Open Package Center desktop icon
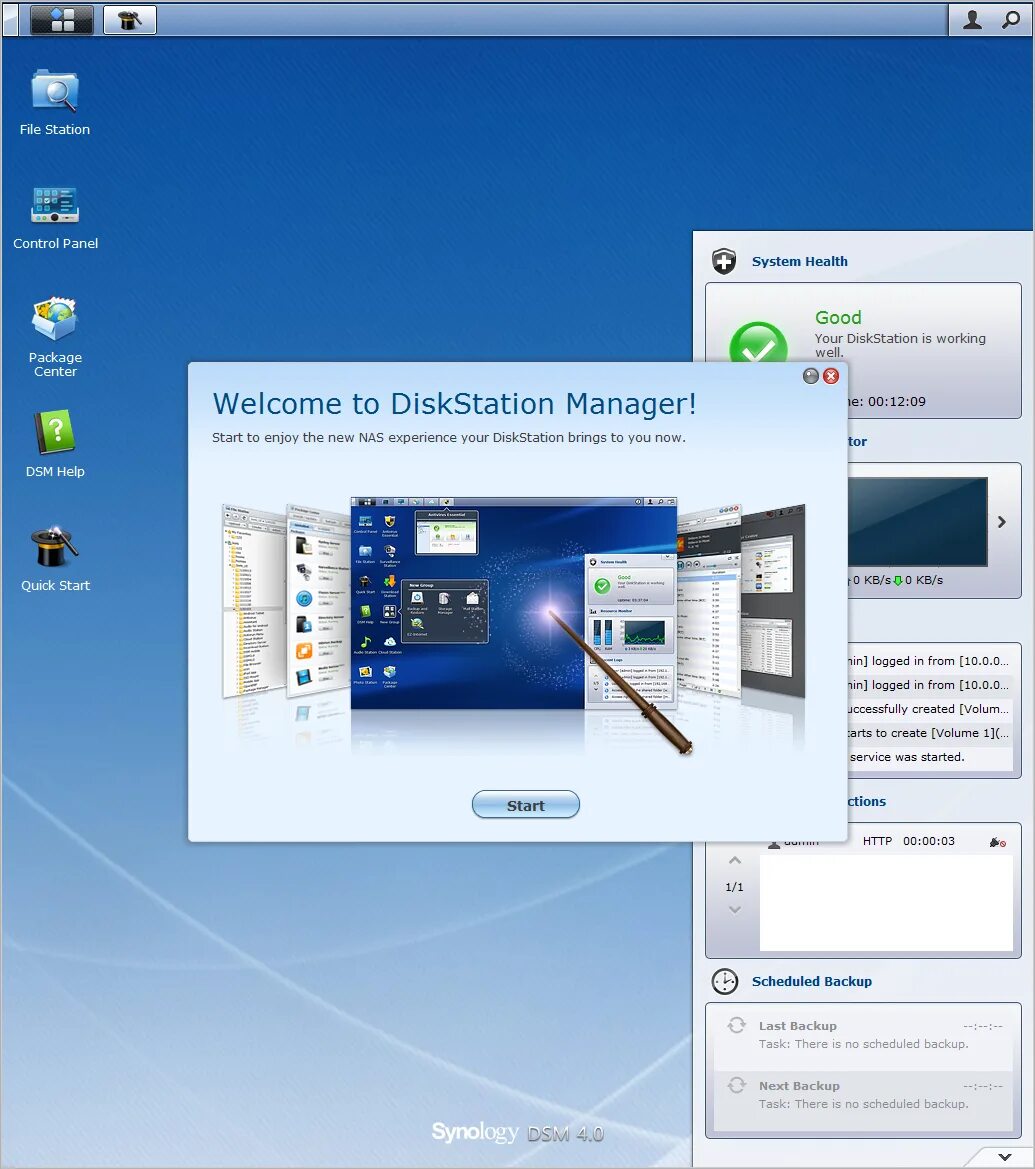The width and height of the screenshot is (1035, 1169). click(x=55, y=338)
